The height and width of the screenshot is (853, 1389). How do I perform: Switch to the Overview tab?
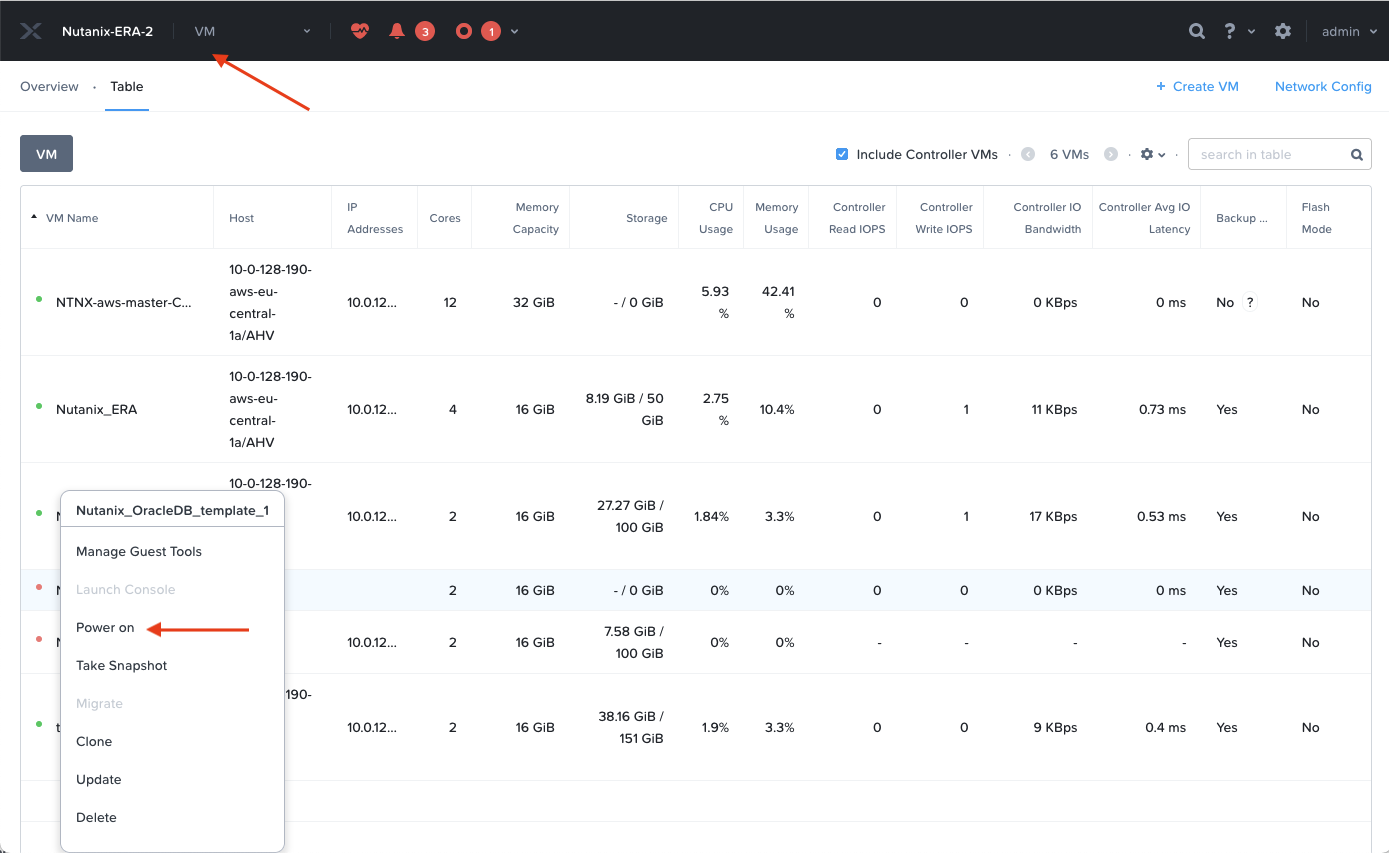[x=49, y=86]
